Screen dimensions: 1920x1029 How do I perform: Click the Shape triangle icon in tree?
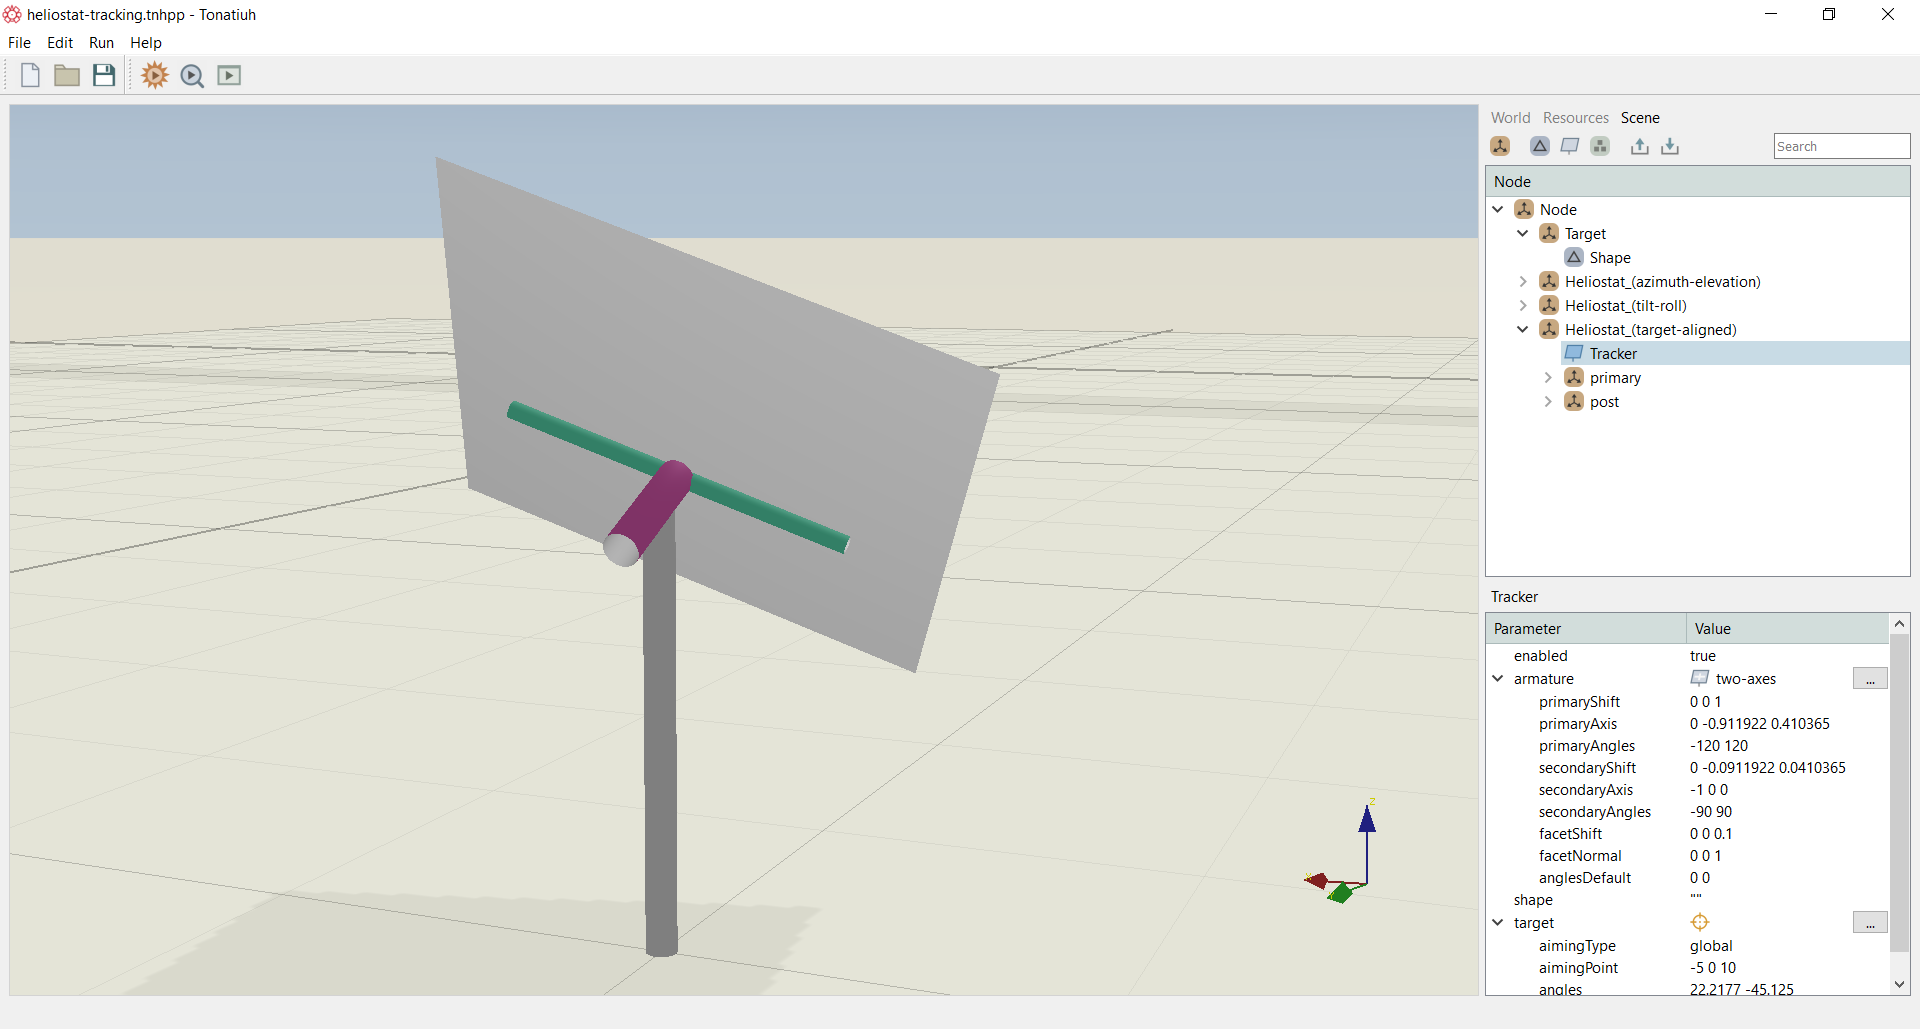(x=1574, y=257)
